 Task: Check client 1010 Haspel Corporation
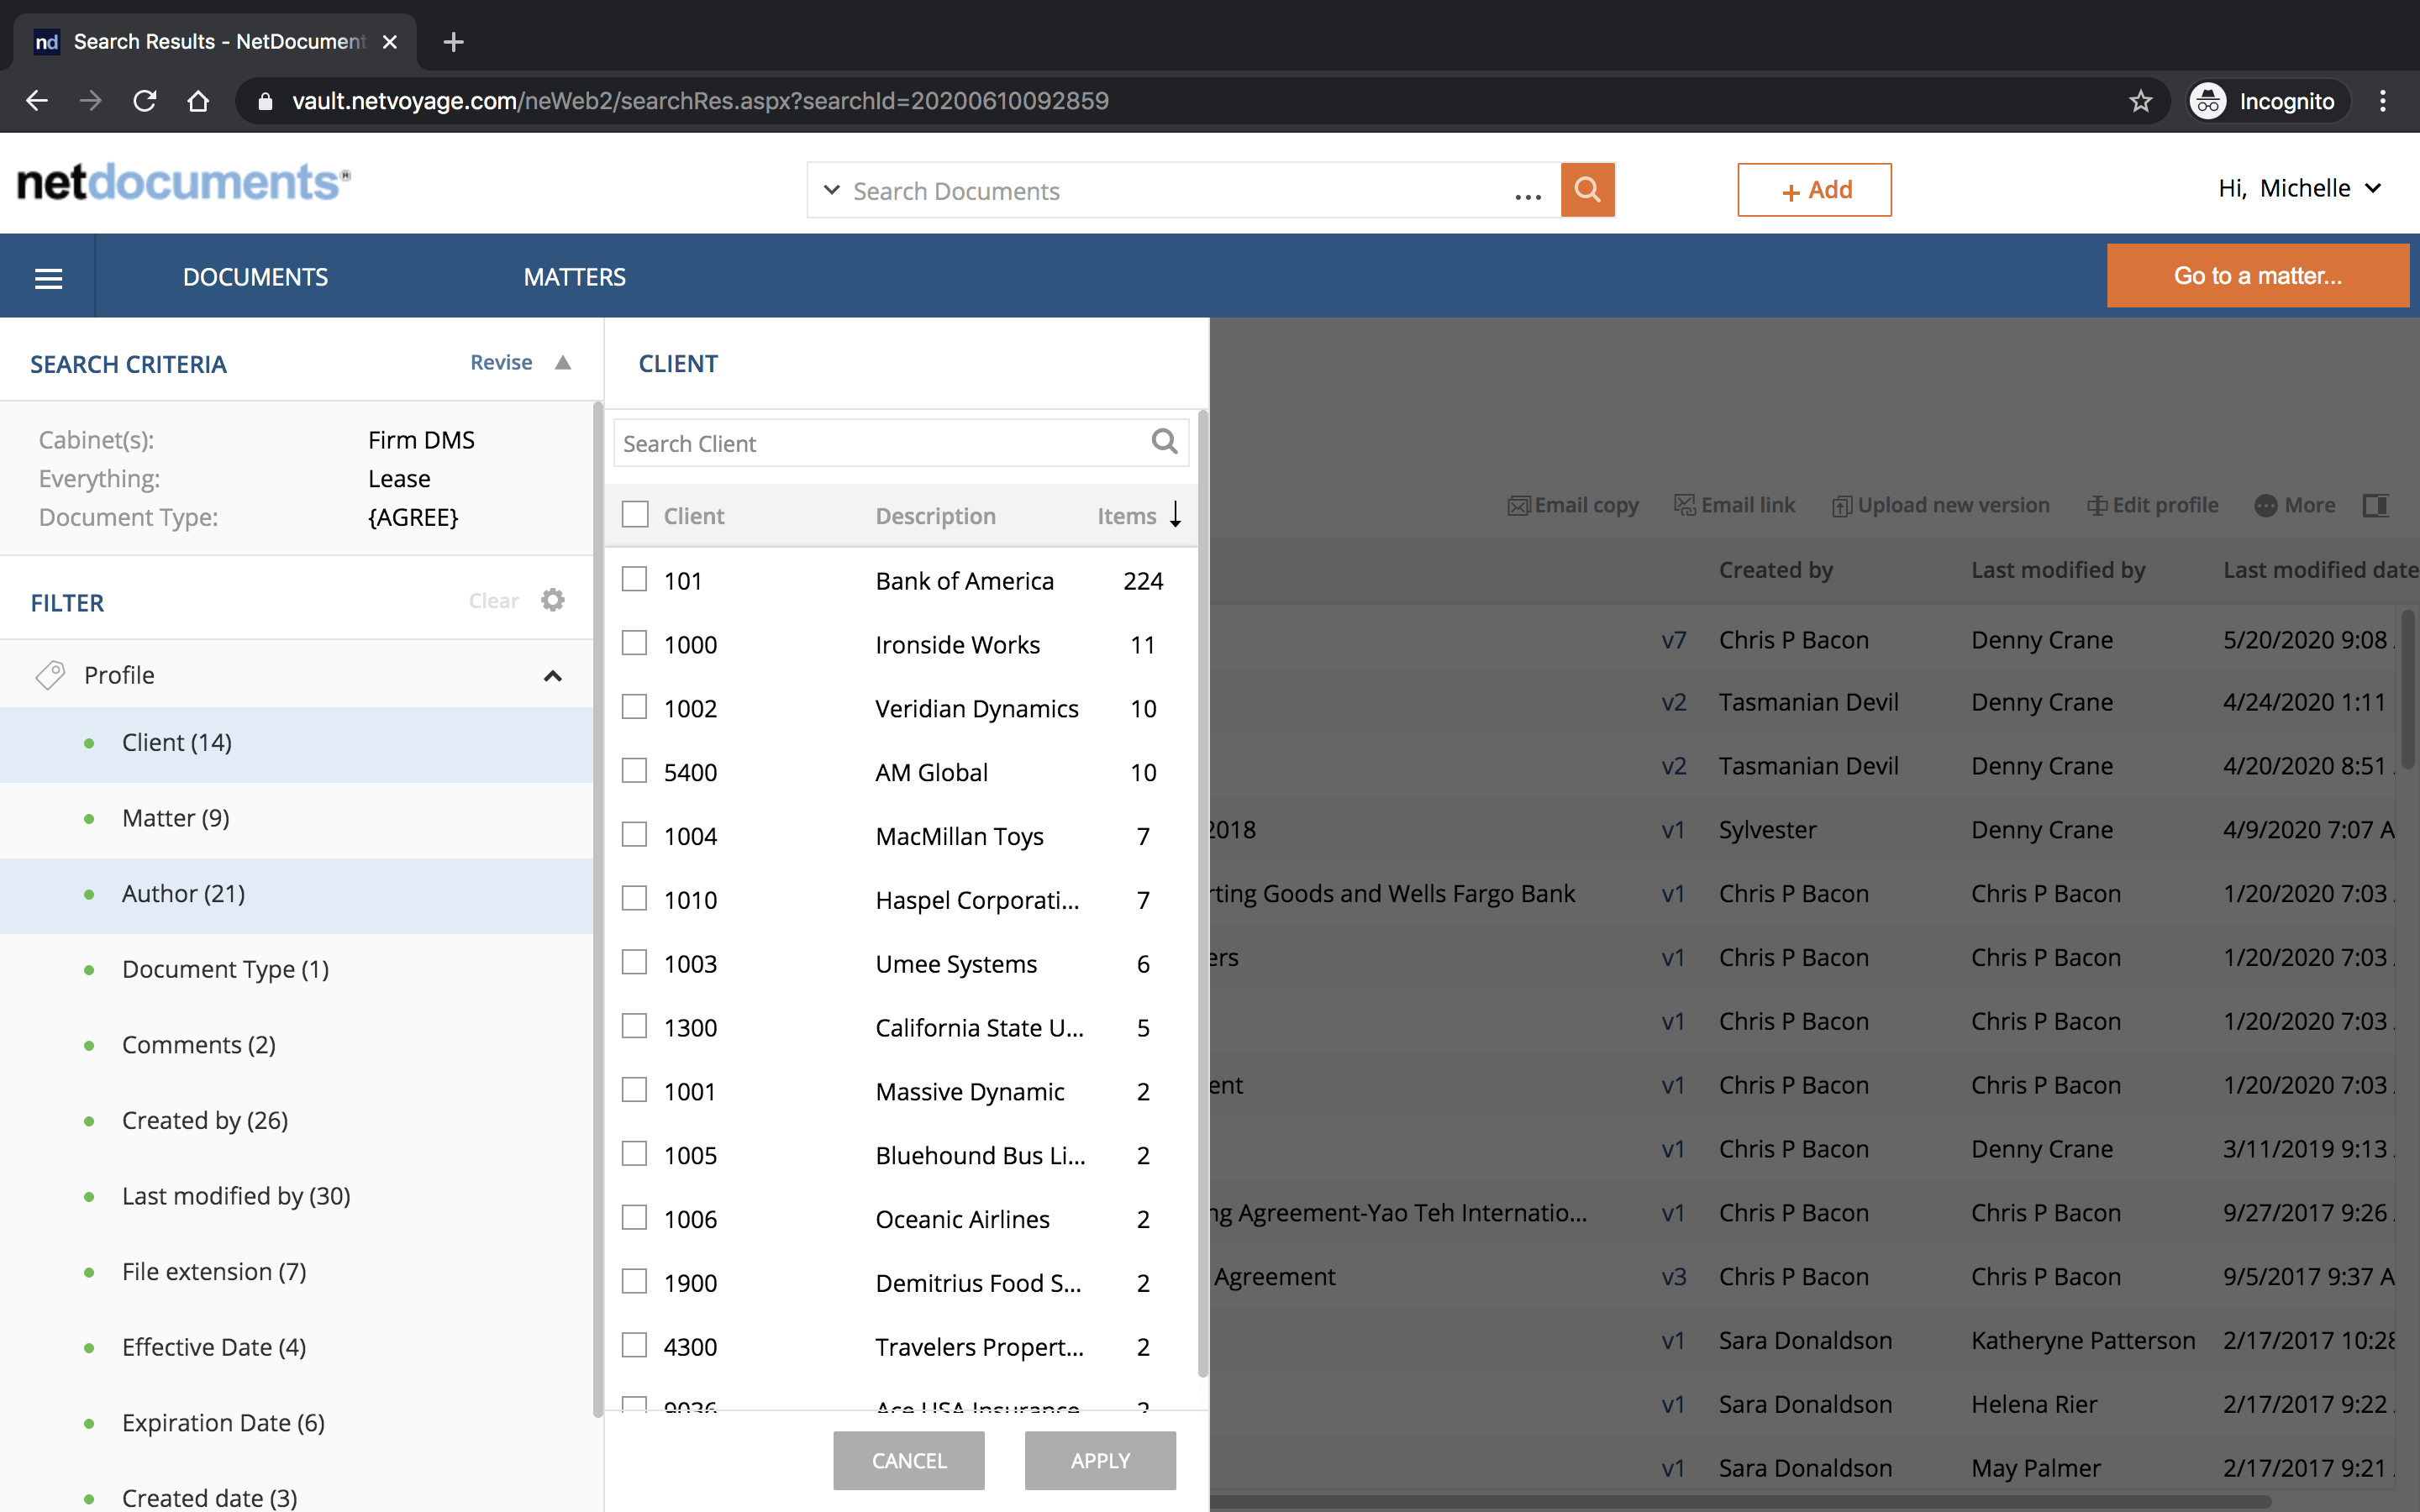click(x=635, y=898)
